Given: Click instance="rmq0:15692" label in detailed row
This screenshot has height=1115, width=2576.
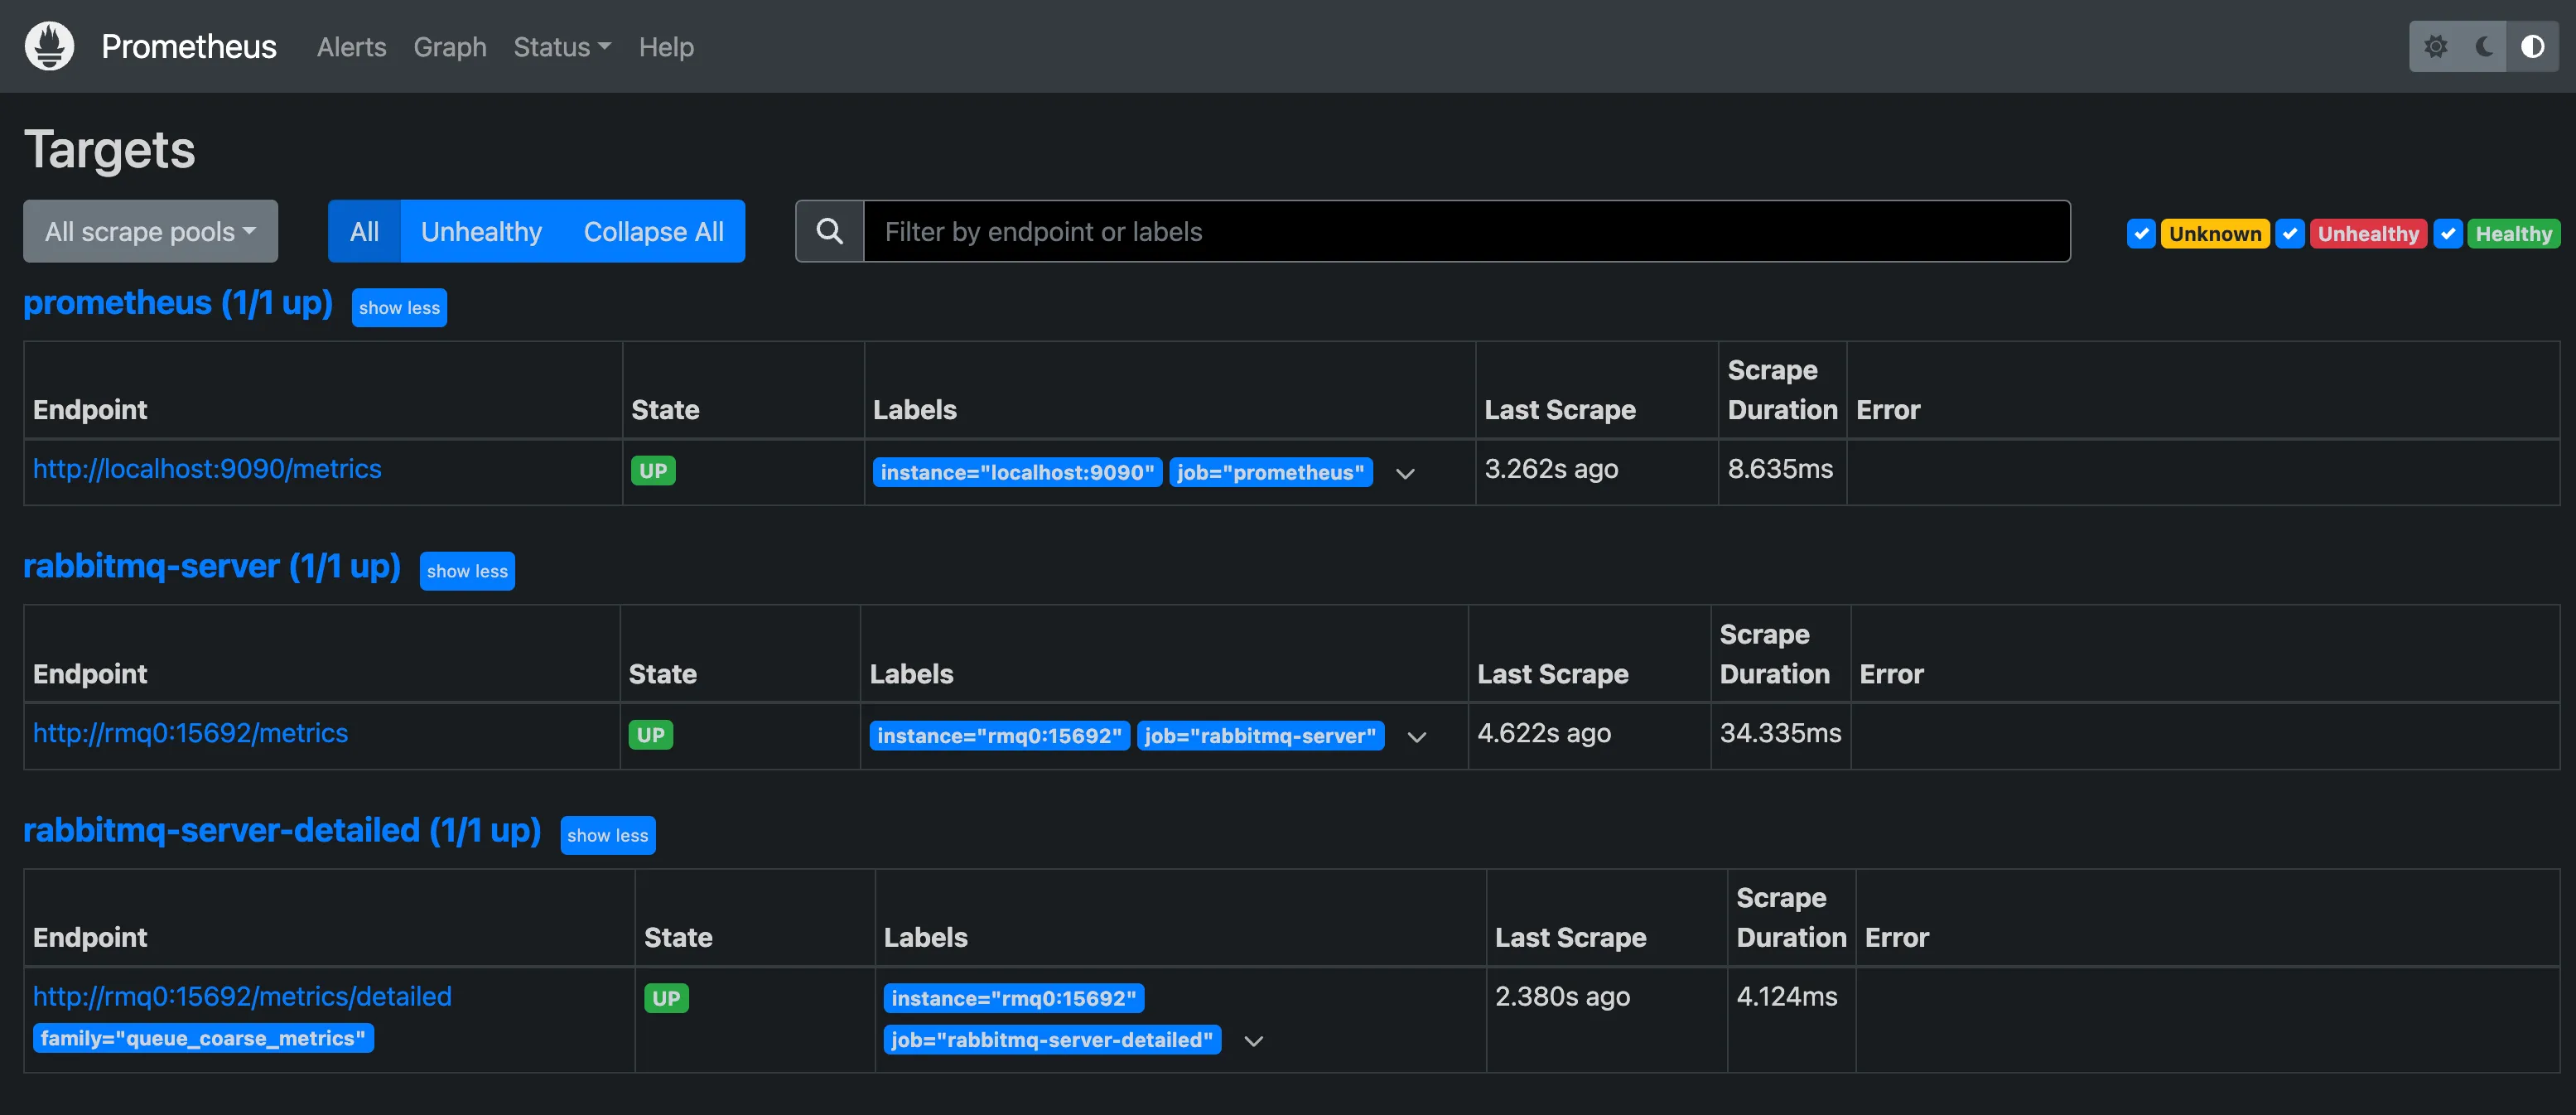Looking at the screenshot, I should (1014, 998).
